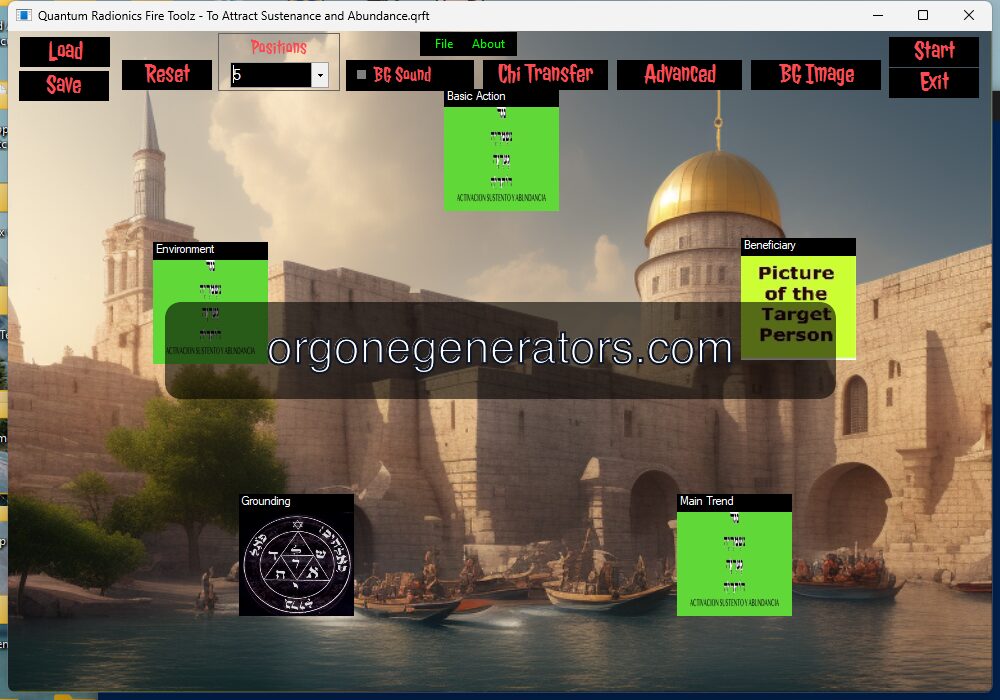1000x700 pixels.
Task: Click the Environment label
Action: (185, 249)
